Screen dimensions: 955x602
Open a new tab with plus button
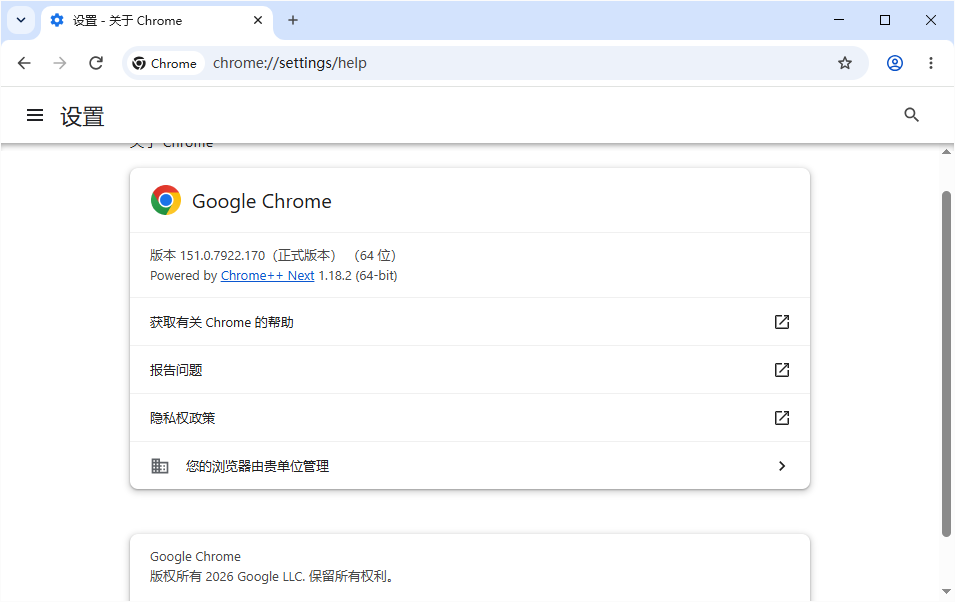coord(293,20)
